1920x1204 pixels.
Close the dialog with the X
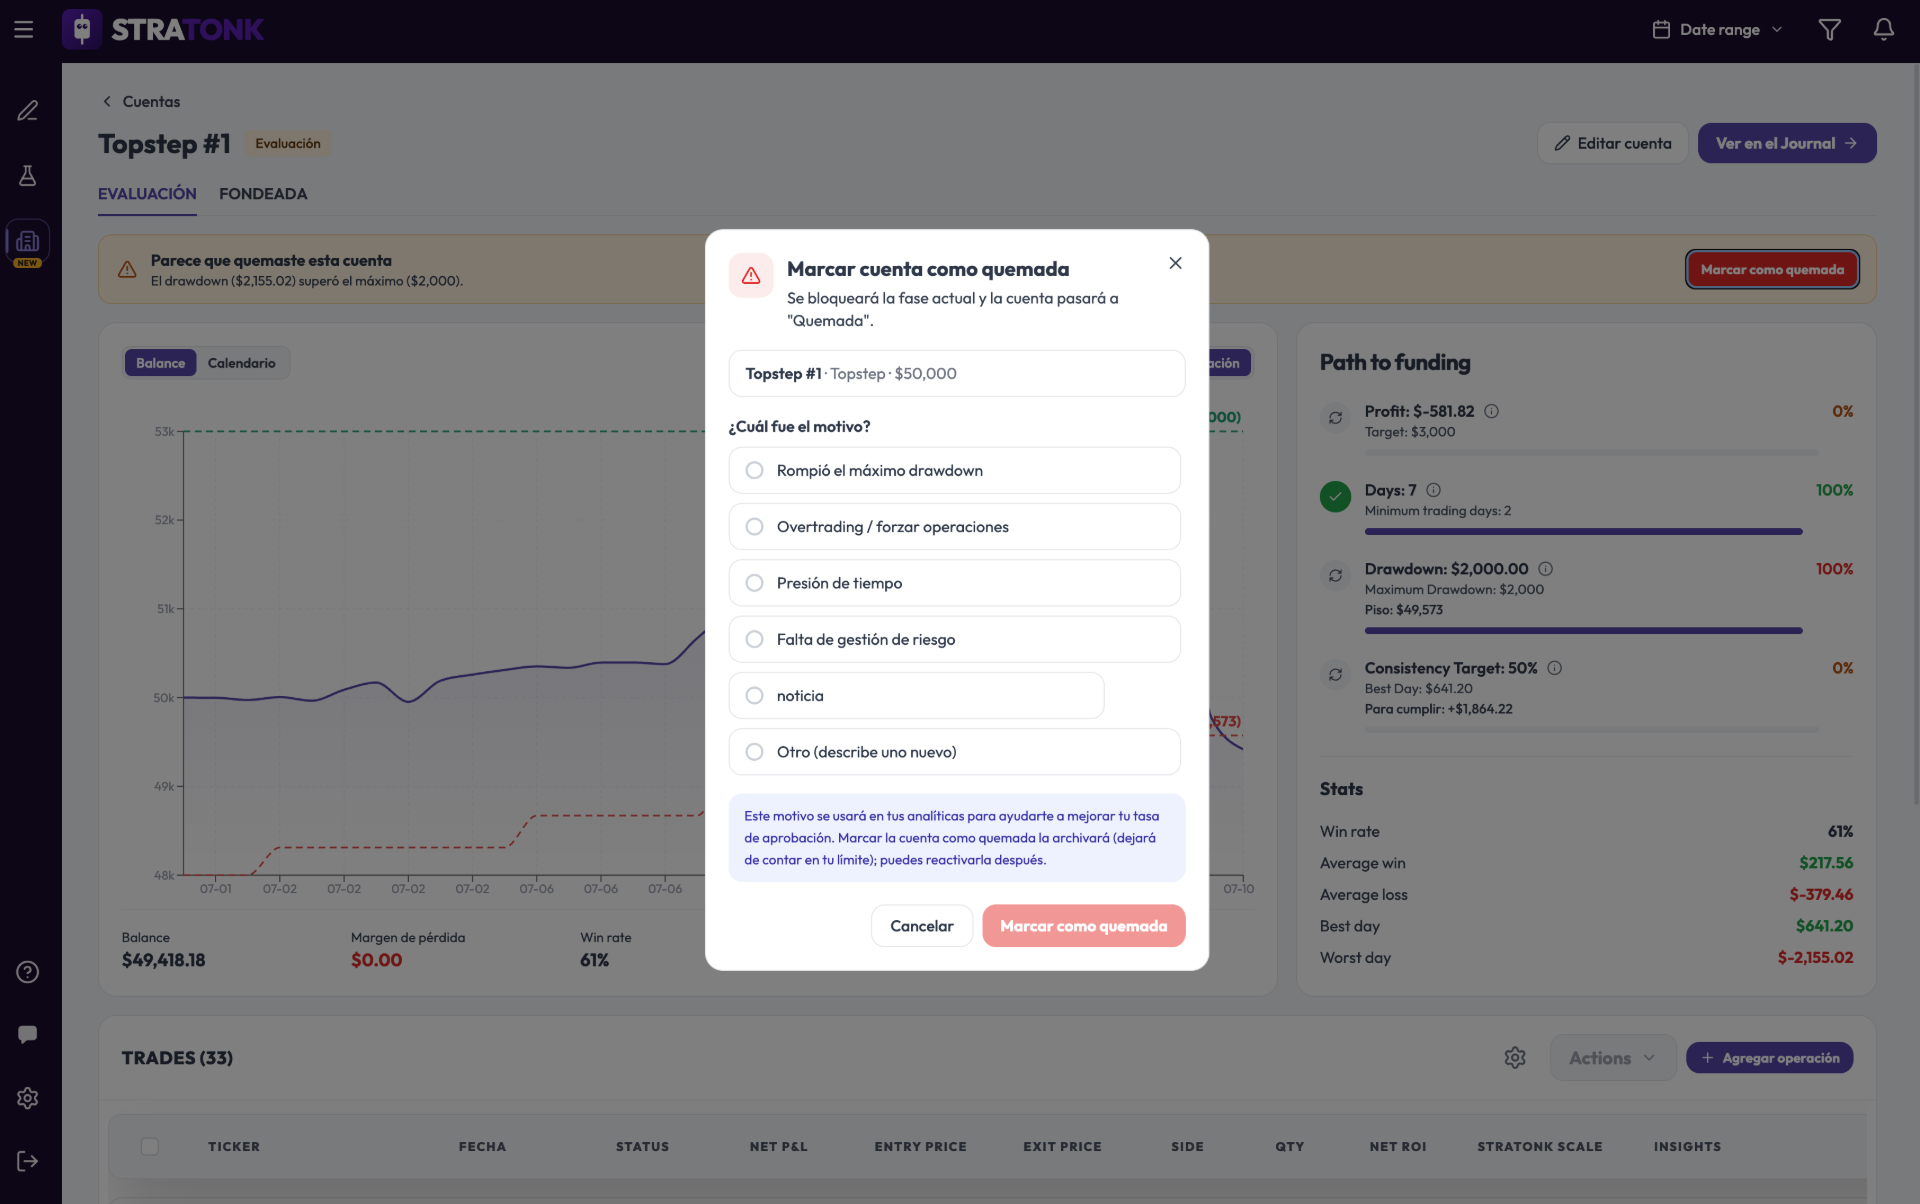coord(1175,263)
